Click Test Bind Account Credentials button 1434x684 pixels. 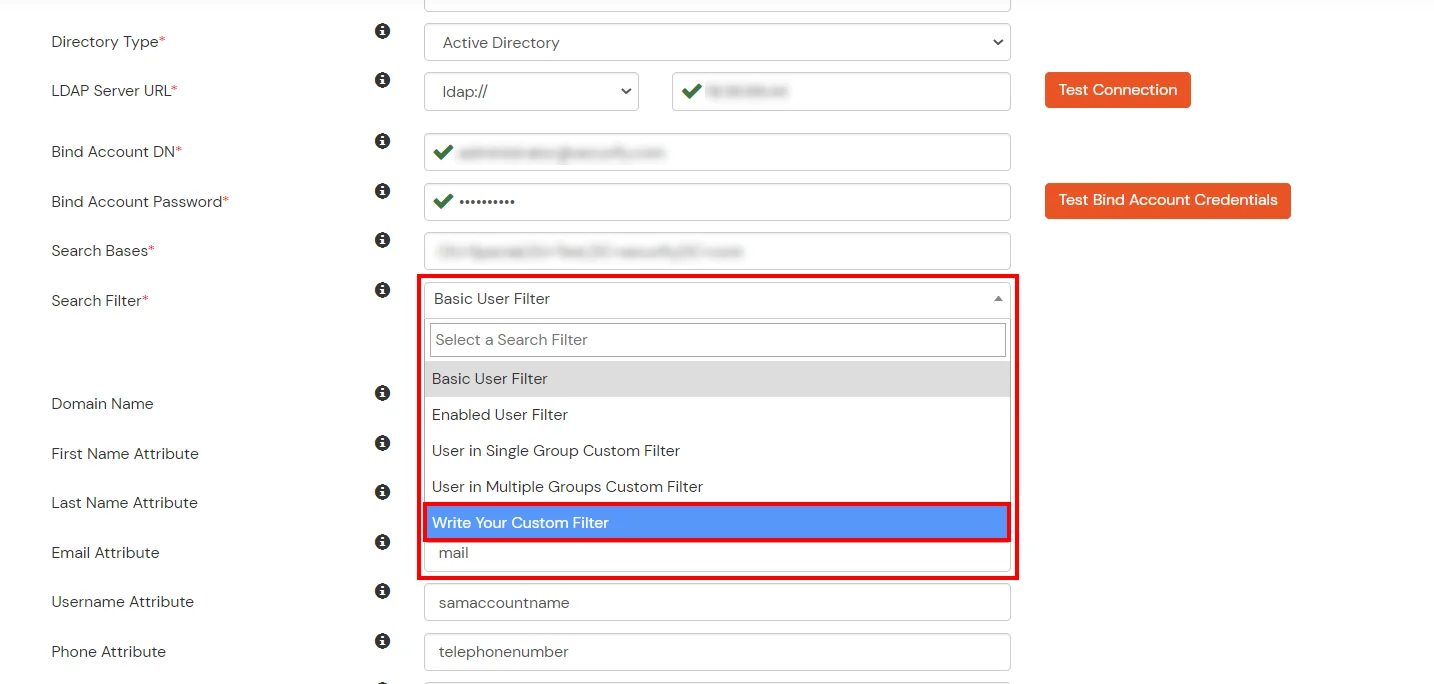(x=1168, y=200)
